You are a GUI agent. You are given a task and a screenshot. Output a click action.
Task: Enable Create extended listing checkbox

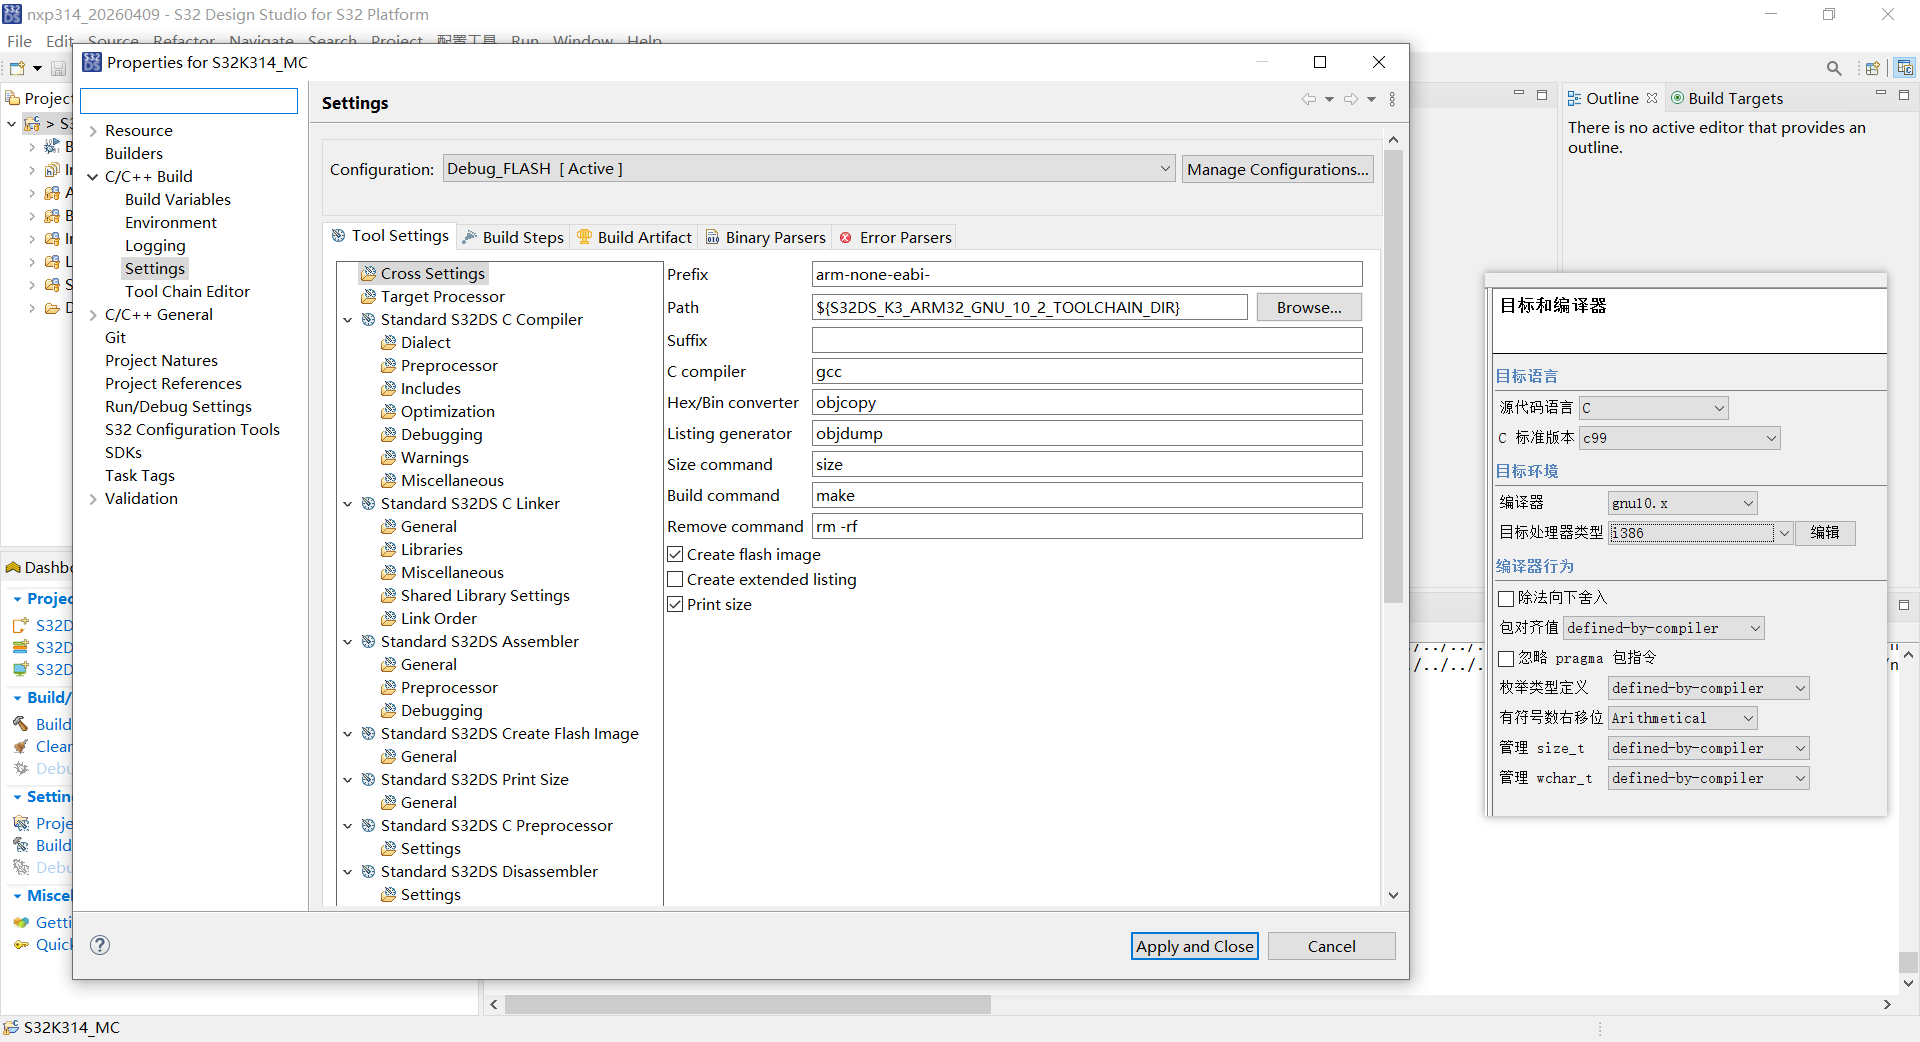coord(675,579)
